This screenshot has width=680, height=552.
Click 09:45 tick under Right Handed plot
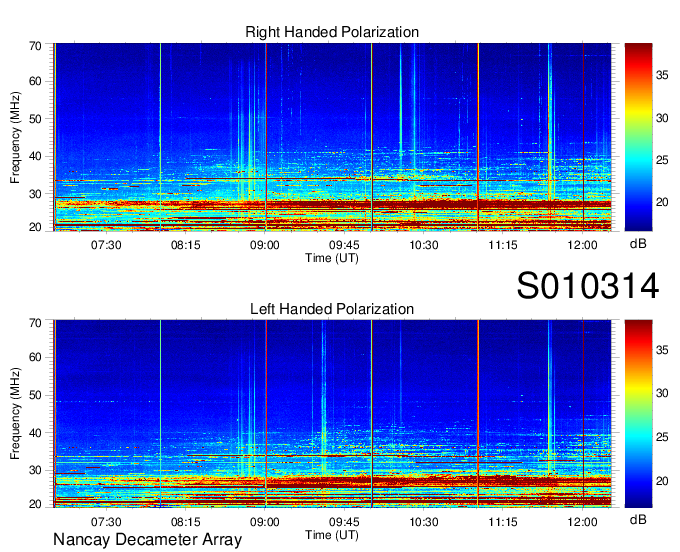coord(344,245)
